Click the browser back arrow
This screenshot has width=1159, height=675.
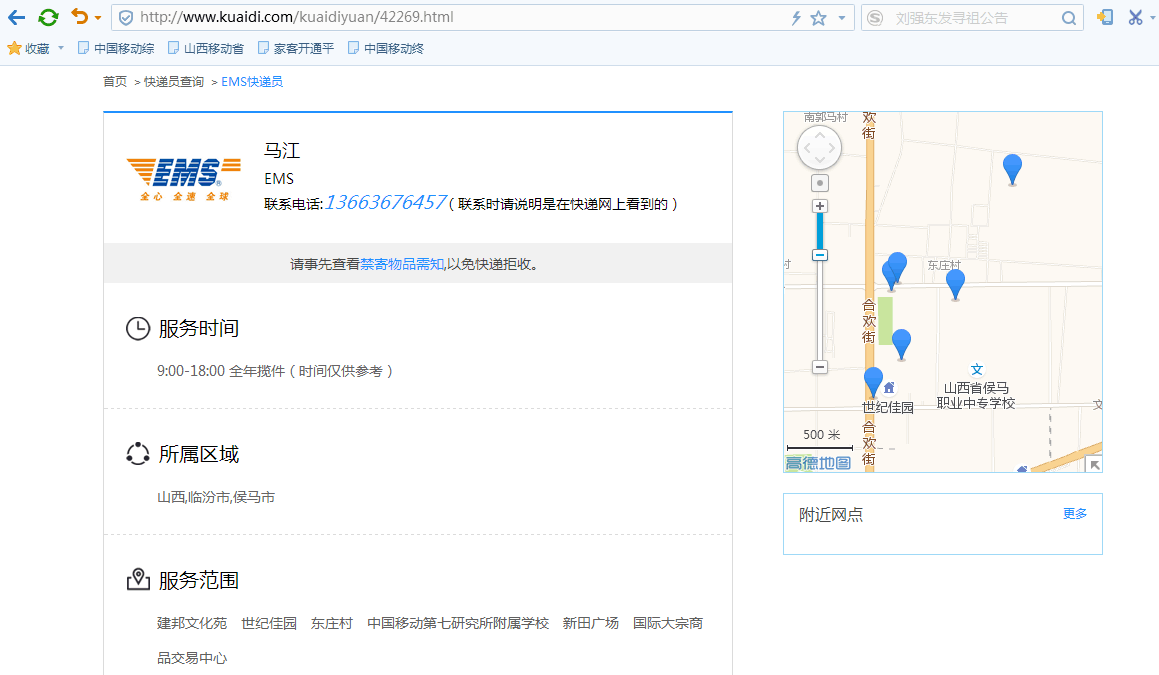pyautogui.click(x=16, y=17)
